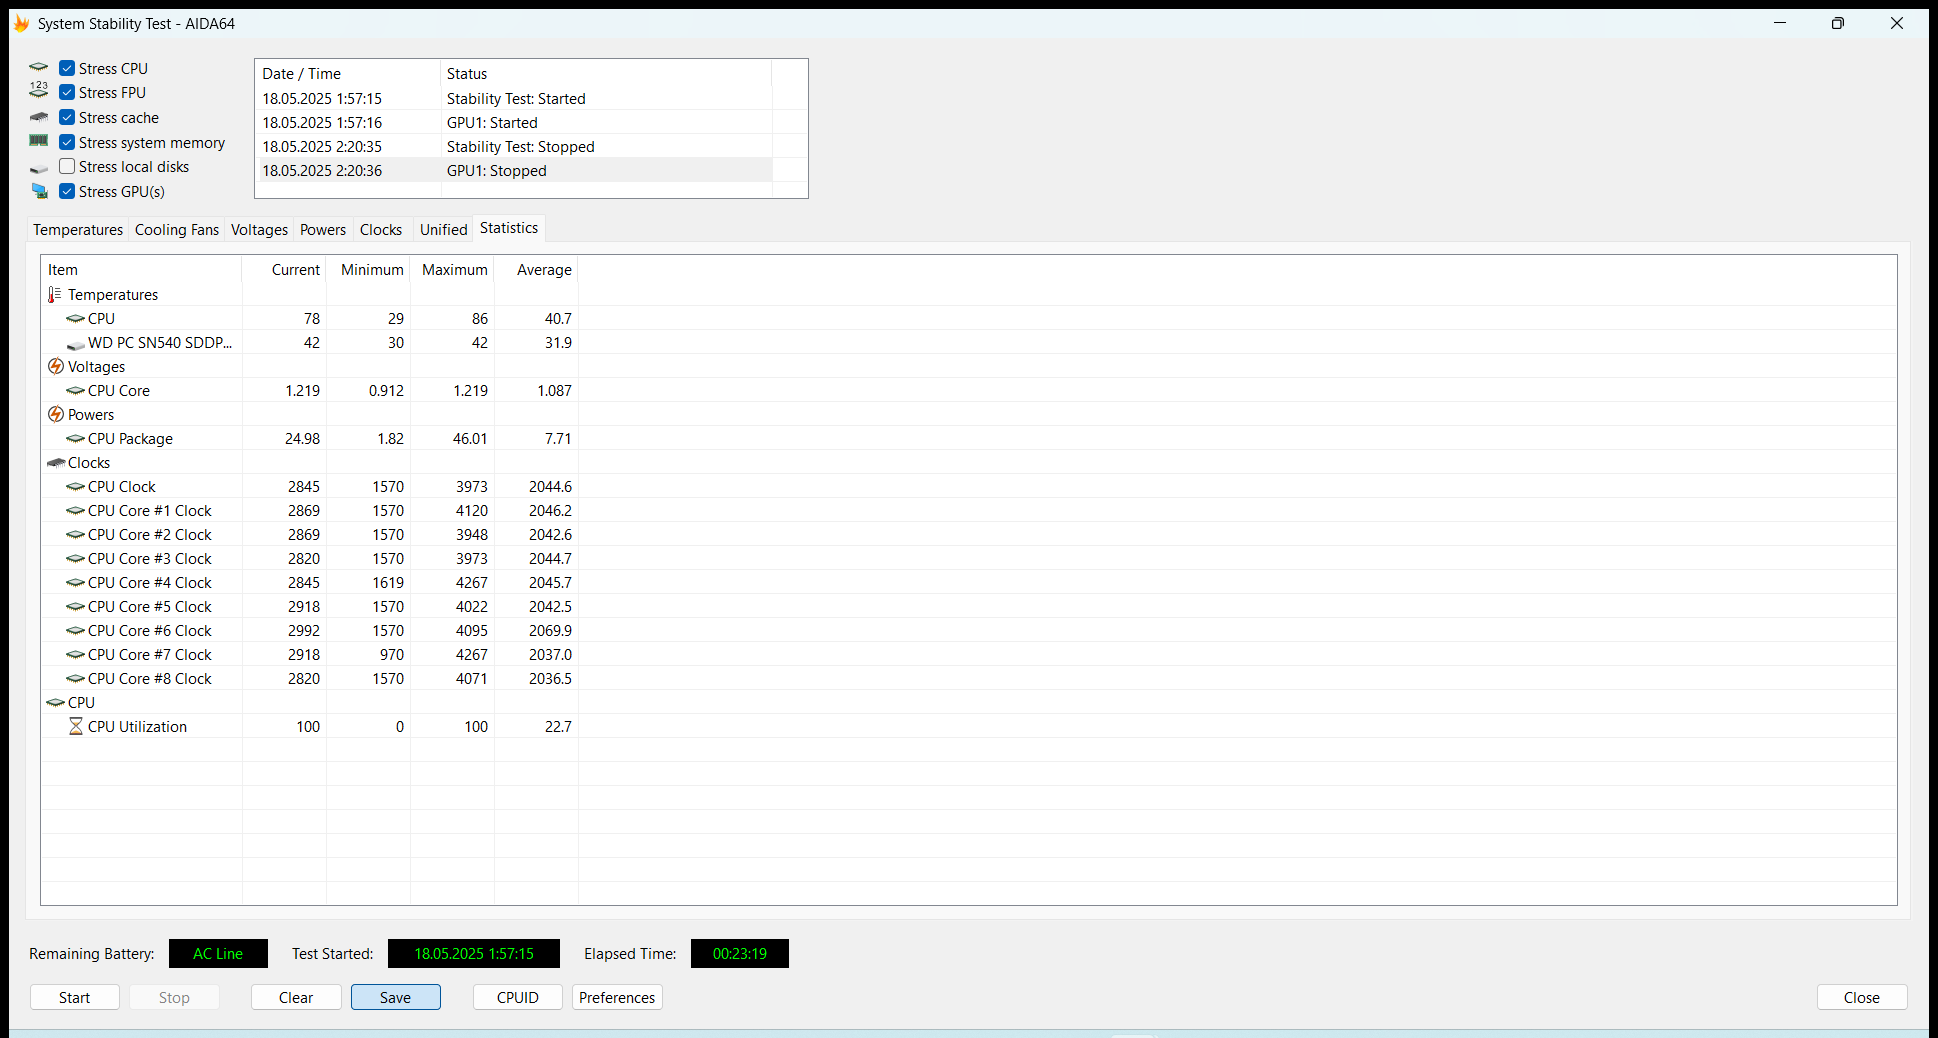The height and width of the screenshot is (1038, 1938).
Task: Click the AIDA64 flame icon in title bar
Action: click(x=21, y=23)
